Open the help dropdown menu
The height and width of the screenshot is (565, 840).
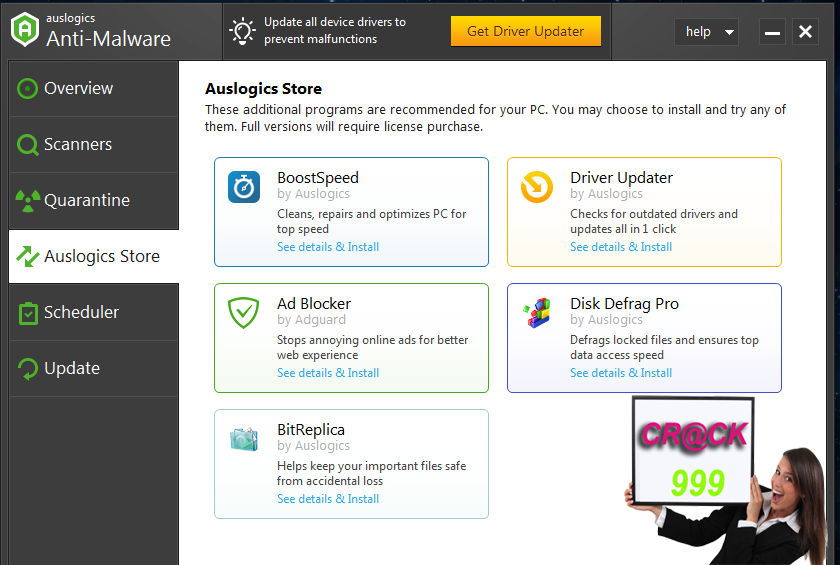(x=706, y=32)
